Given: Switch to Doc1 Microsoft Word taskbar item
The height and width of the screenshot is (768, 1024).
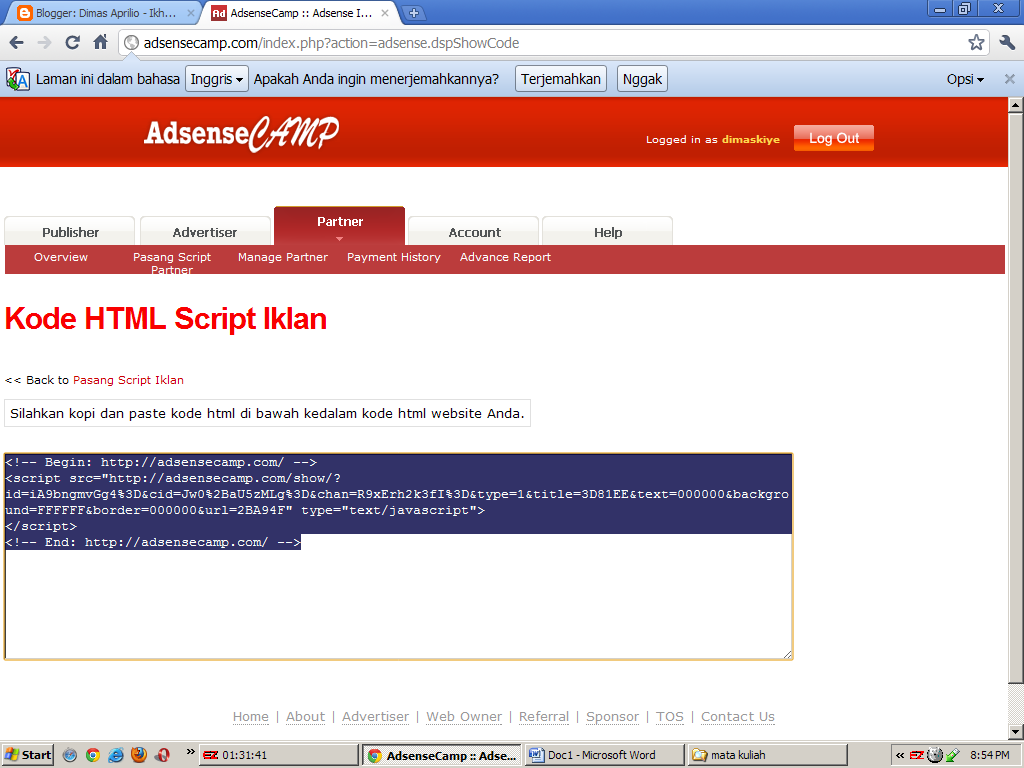Looking at the screenshot, I should (x=604, y=755).
